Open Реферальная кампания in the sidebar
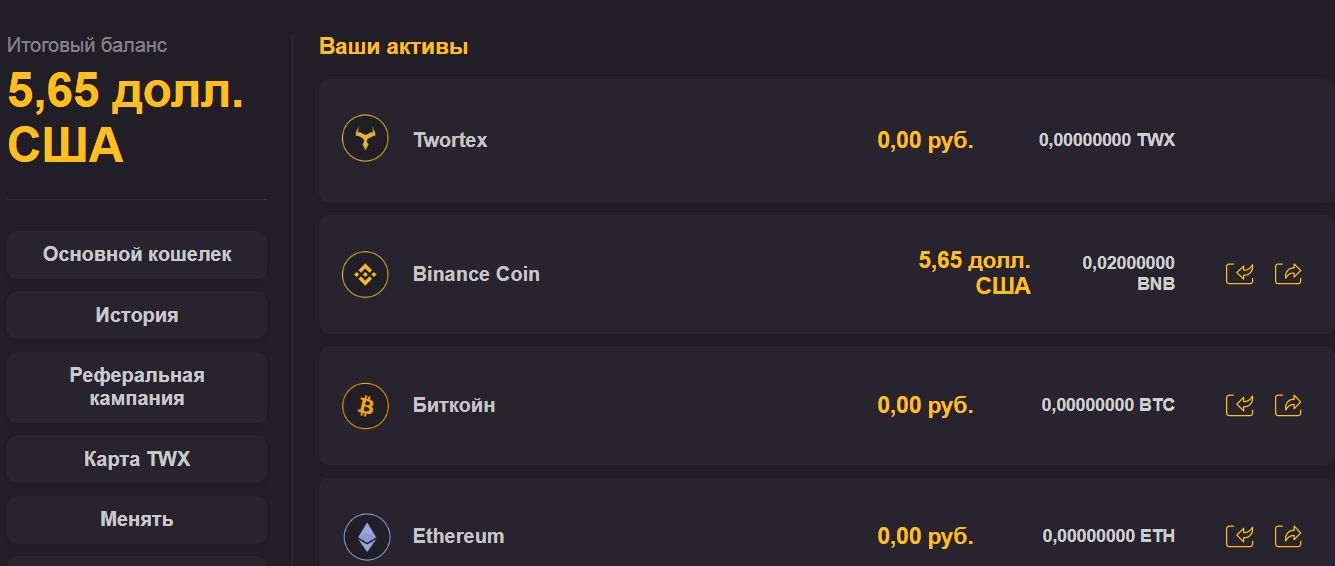1335x566 pixels. point(137,387)
